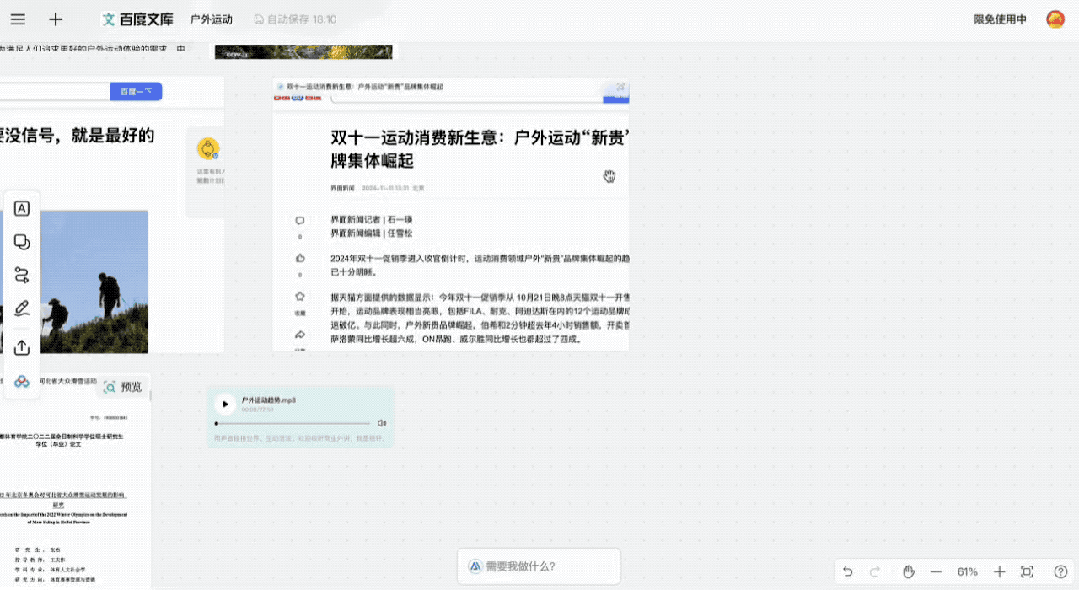Screen dimensions: 1079x590
Task: Zoom in with the plus icon
Action: coord(1000,571)
